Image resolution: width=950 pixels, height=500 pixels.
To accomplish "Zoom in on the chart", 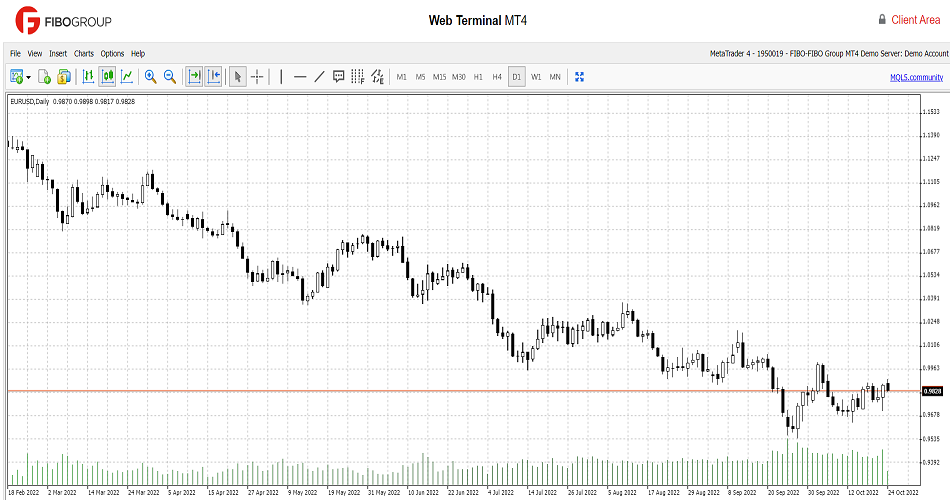I will (x=151, y=76).
